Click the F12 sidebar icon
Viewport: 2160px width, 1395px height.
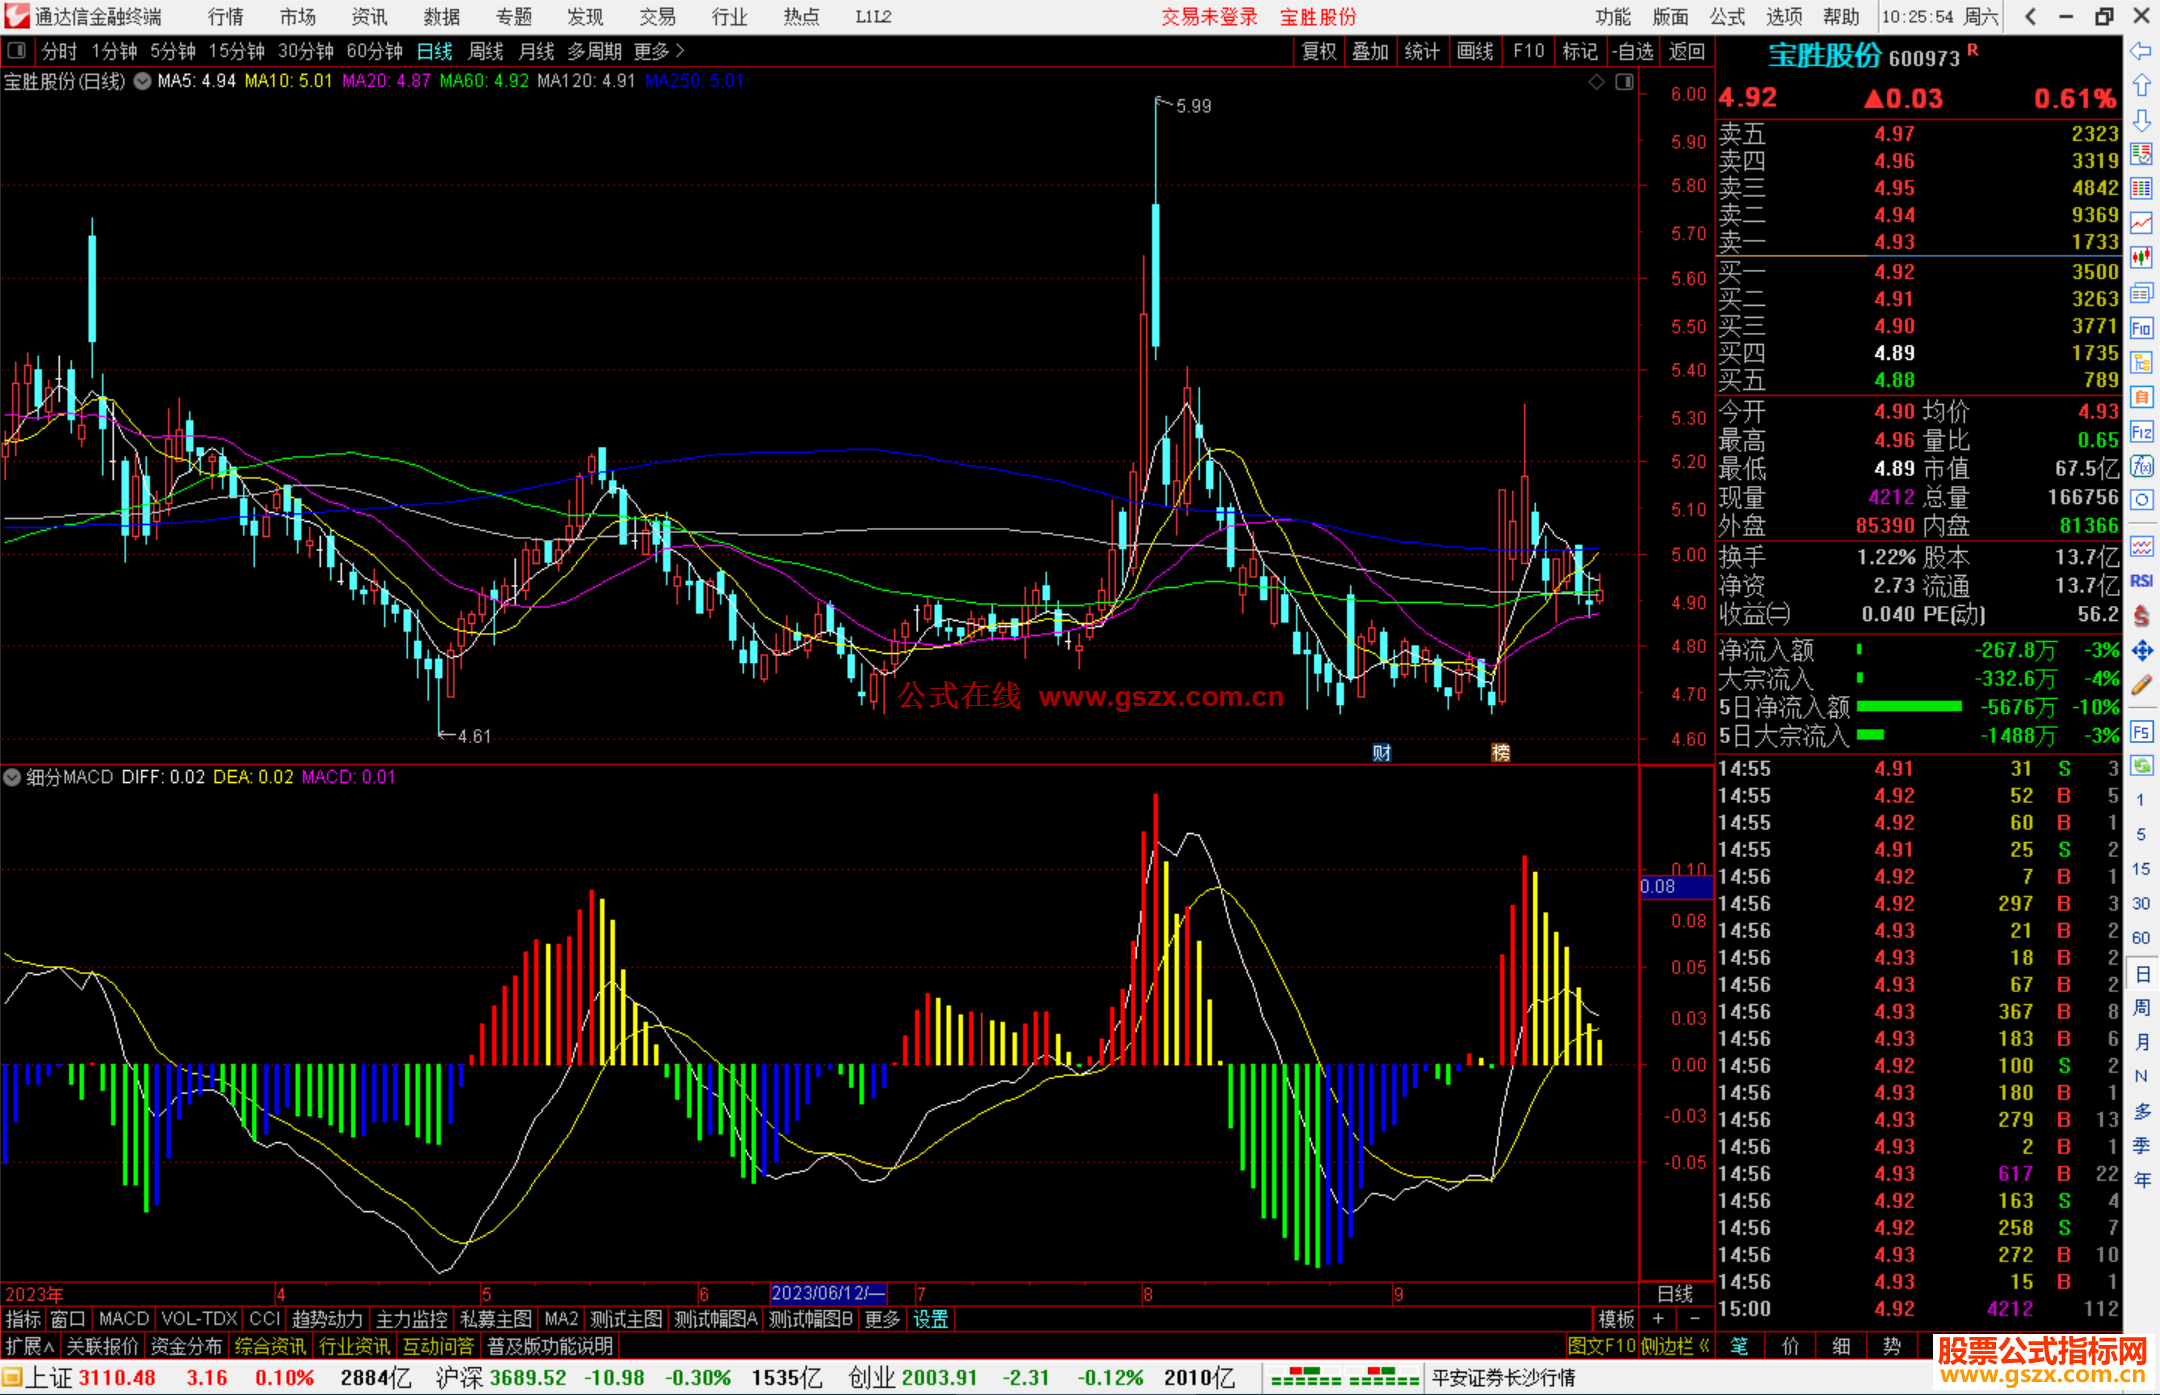[x=2141, y=432]
